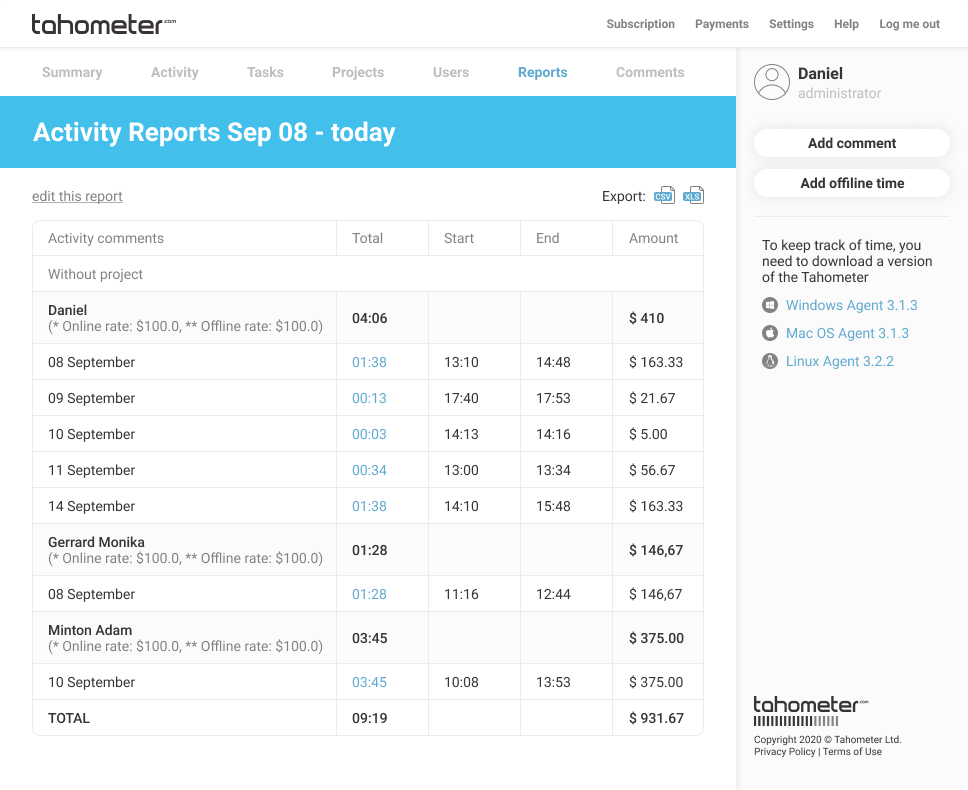
Task: Switch to the Users tab
Action: (451, 72)
